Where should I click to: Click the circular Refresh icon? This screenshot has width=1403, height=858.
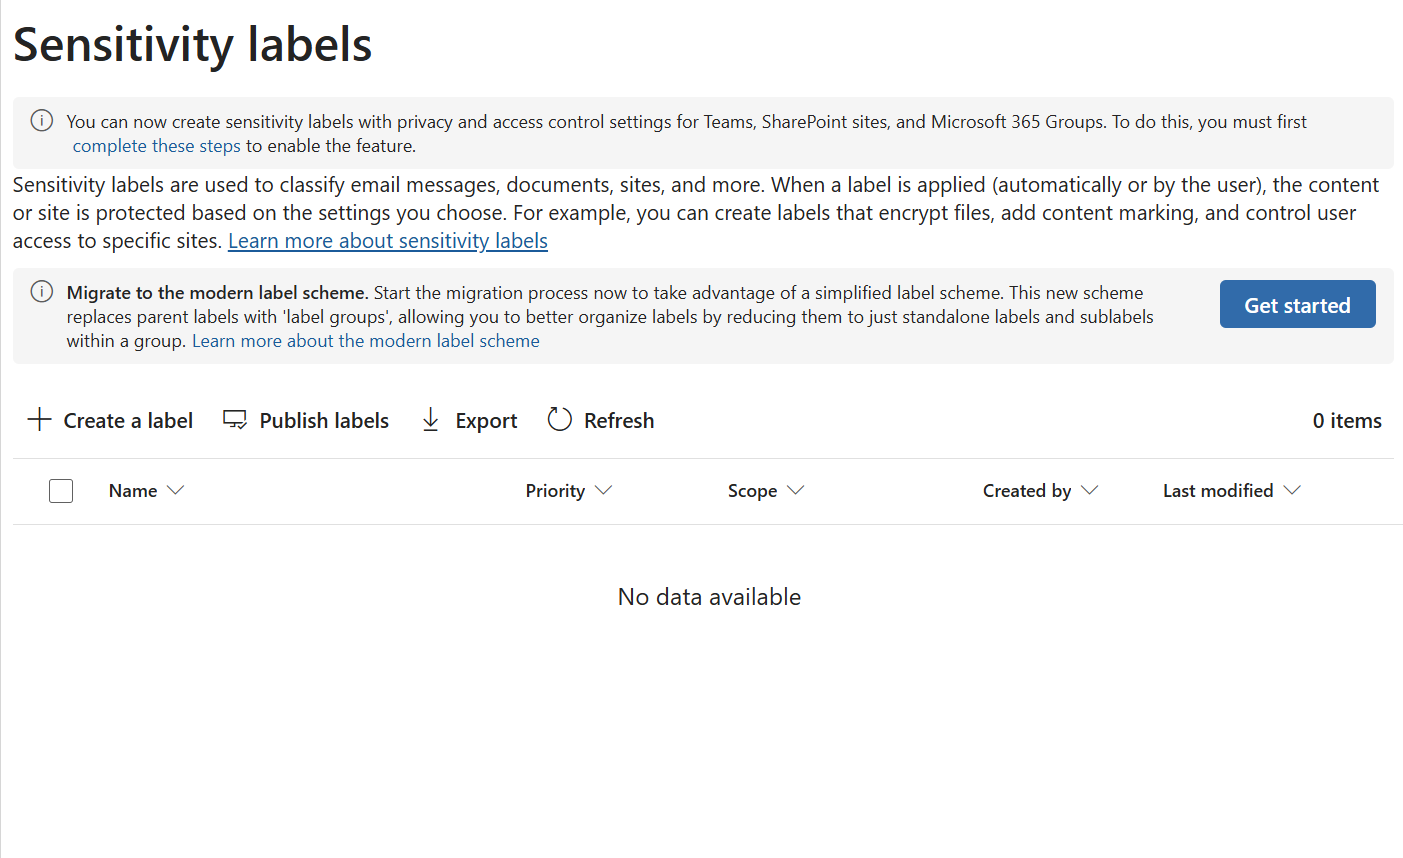click(x=560, y=420)
